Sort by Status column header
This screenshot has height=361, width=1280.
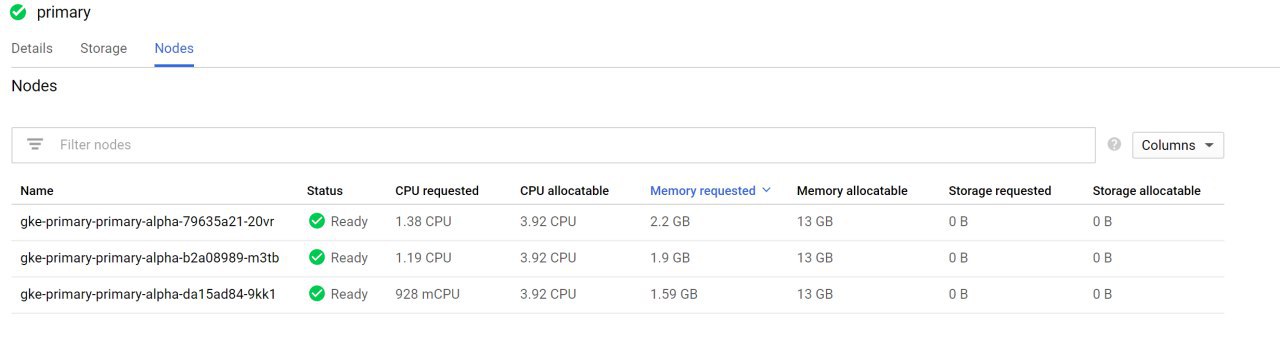(325, 190)
